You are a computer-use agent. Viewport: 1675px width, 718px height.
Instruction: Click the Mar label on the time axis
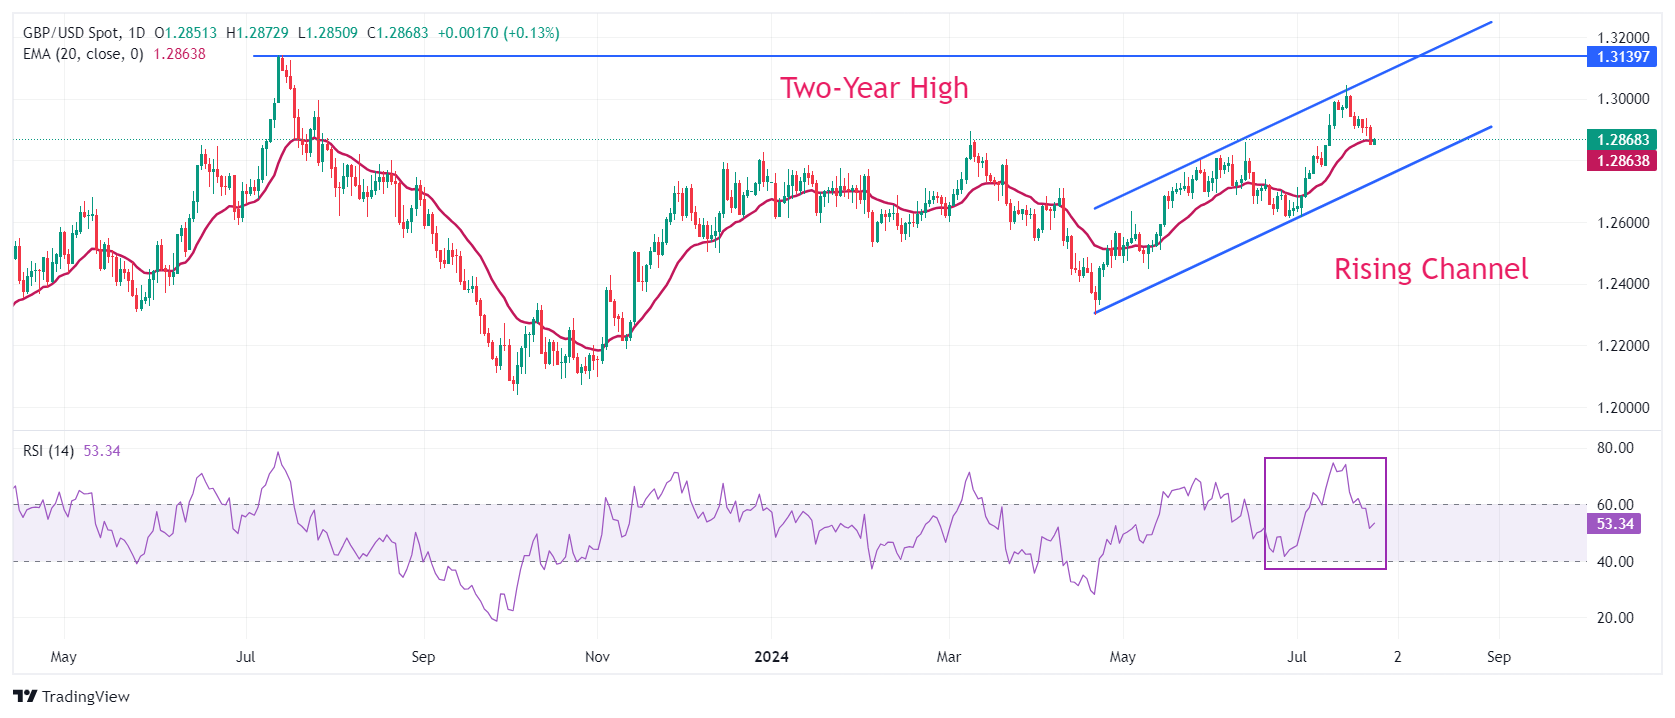[948, 657]
